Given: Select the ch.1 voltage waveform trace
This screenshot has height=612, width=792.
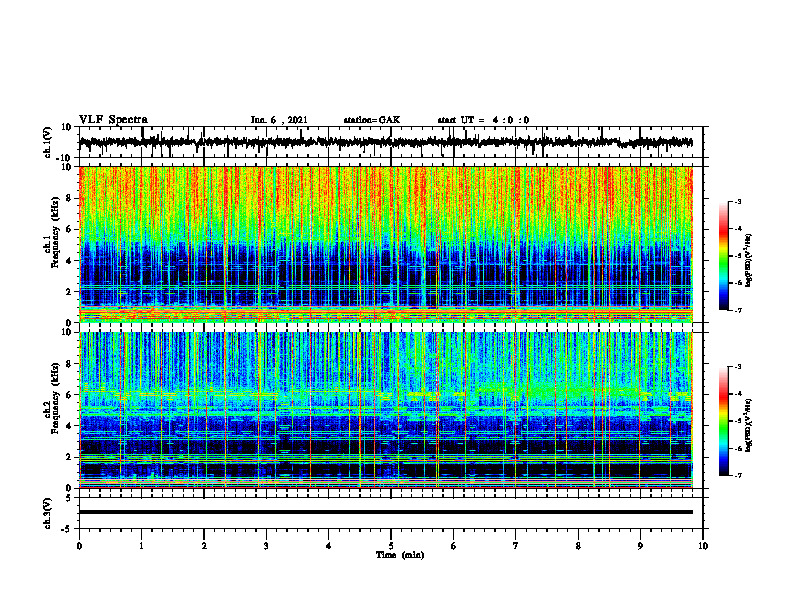Looking at the screenshot, I should click(x=386, y=142).
